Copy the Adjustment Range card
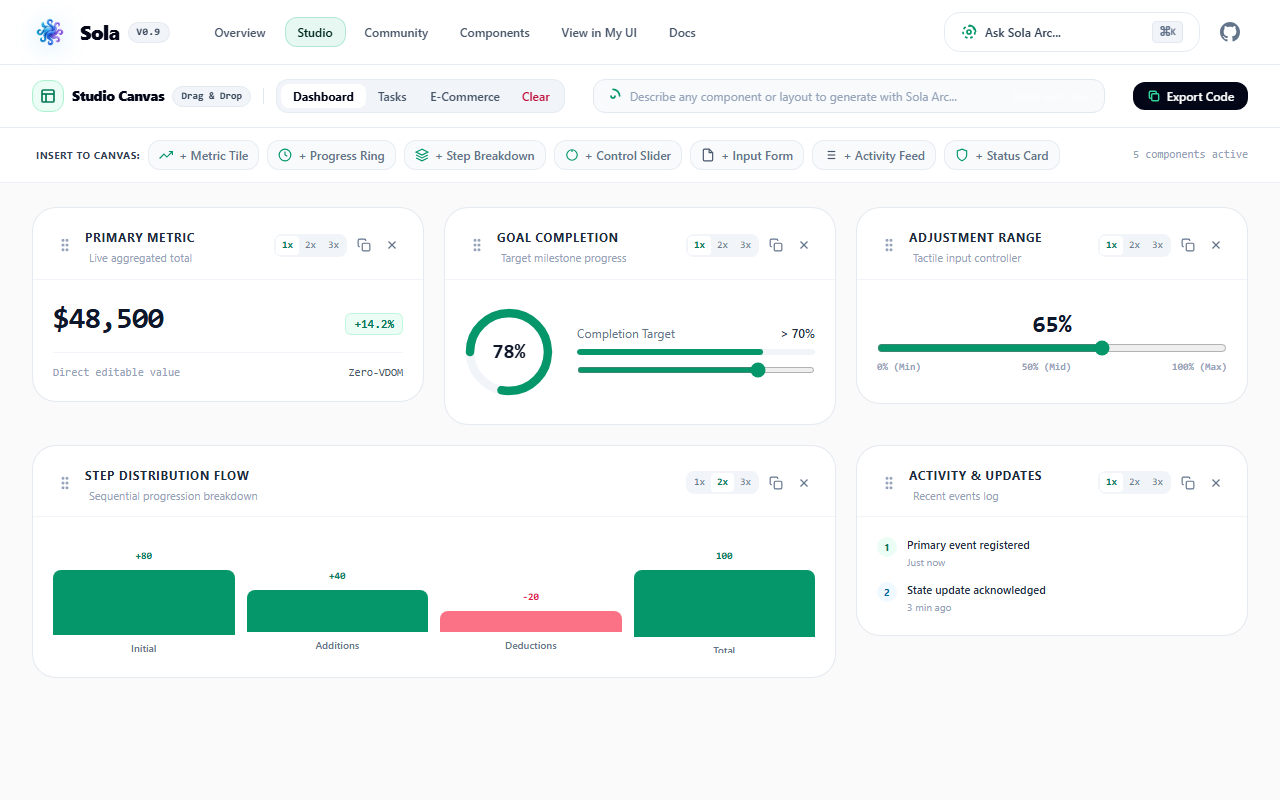The height and width of the screenshot is (800, 1280). 1188,245
